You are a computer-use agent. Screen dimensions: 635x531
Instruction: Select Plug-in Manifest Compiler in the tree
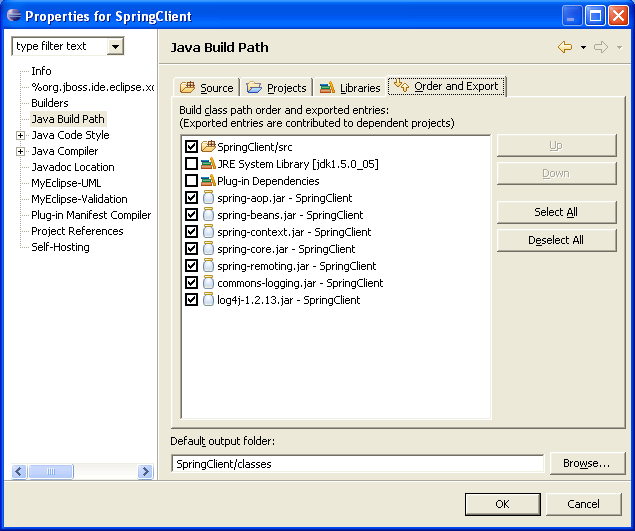pyautogui.click(x=91, y=215)
